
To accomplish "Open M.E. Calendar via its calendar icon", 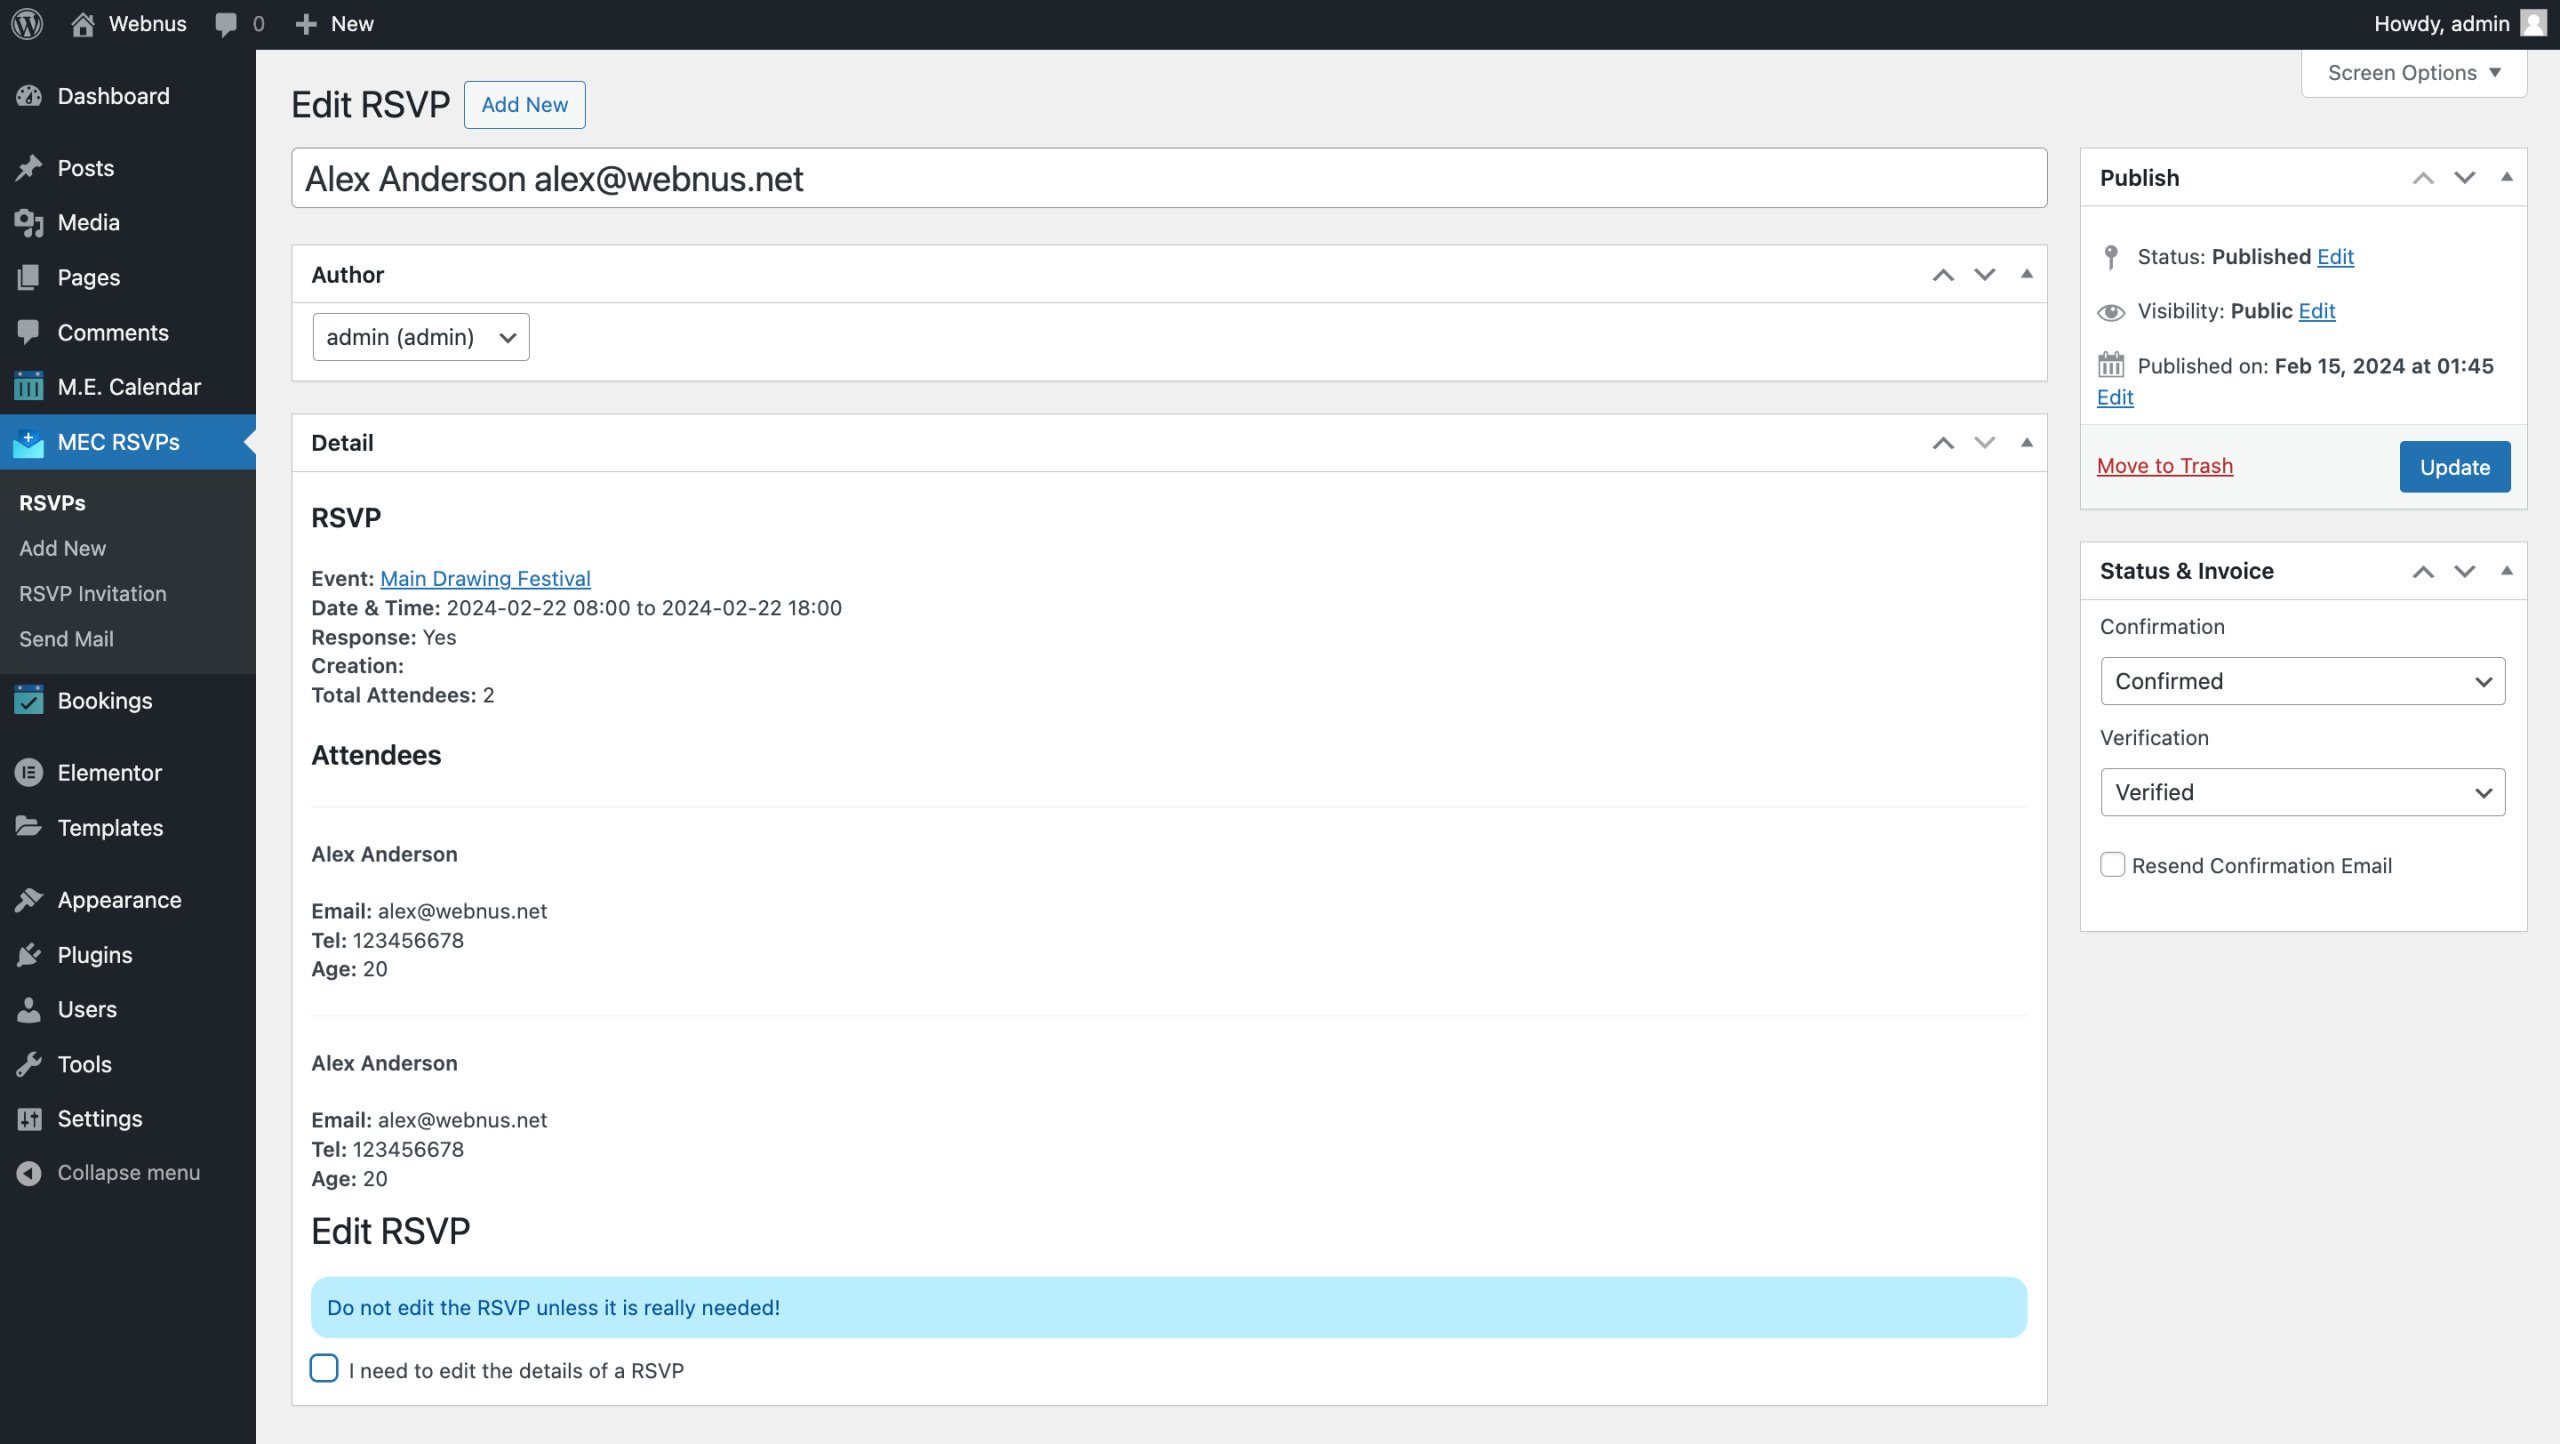I will pos(29,387).
